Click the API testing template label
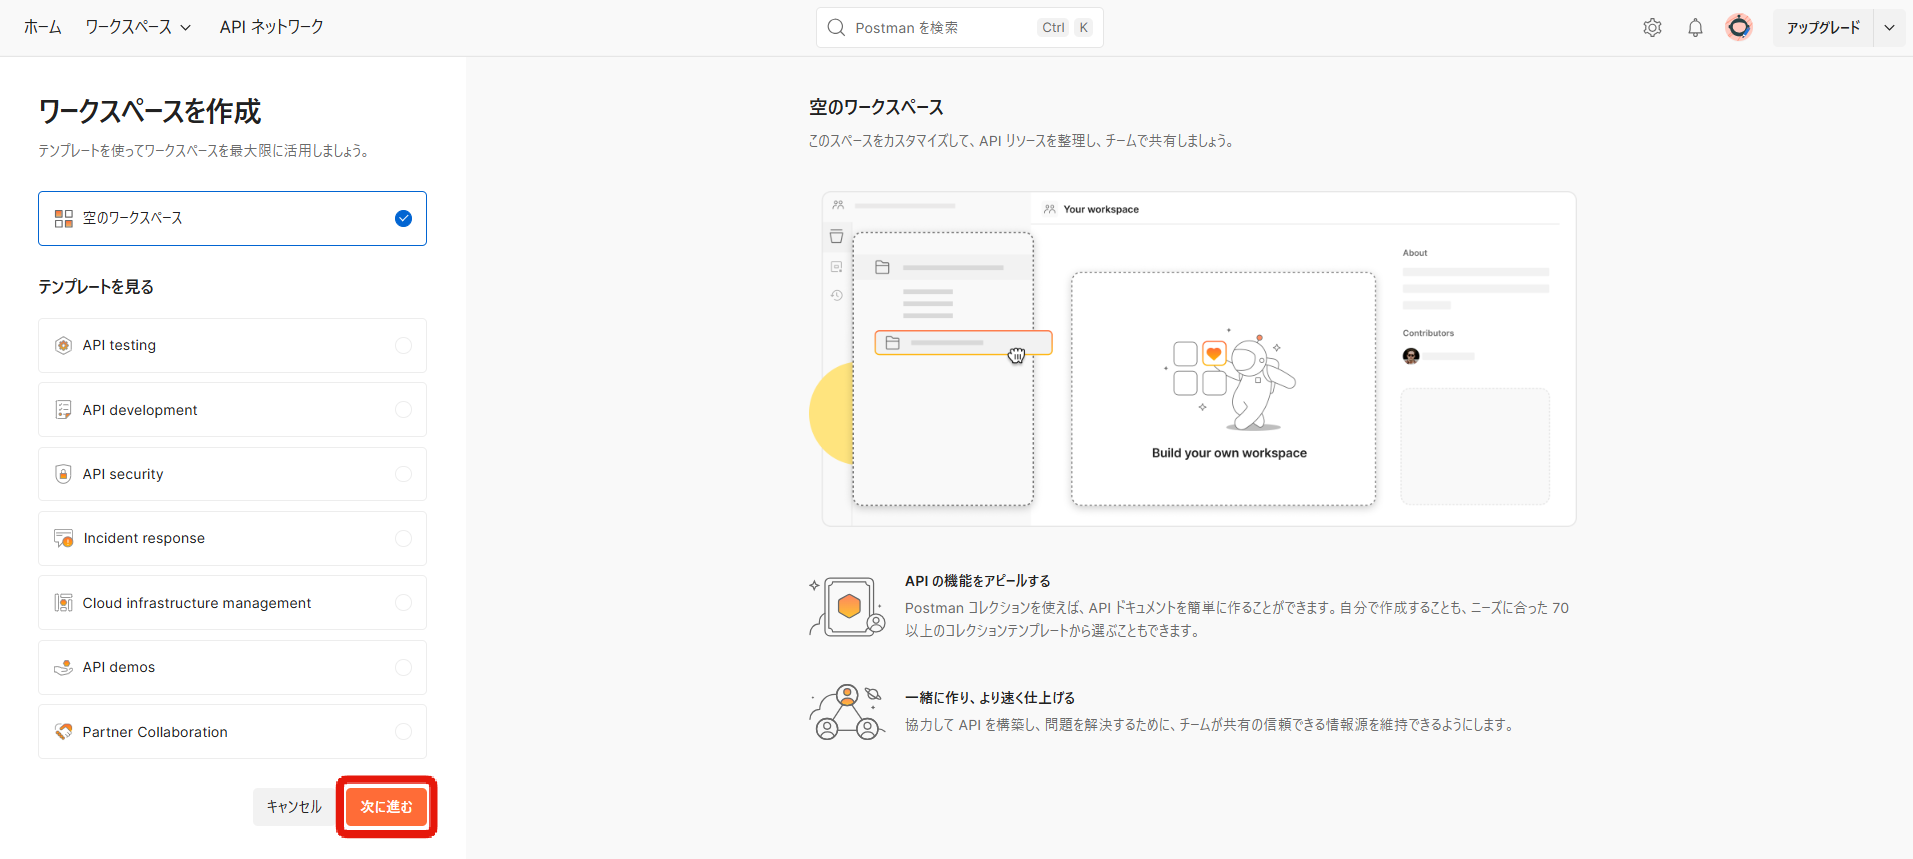Image resolution: width=1913 pixels, height=859 pixels. [119, 345]
